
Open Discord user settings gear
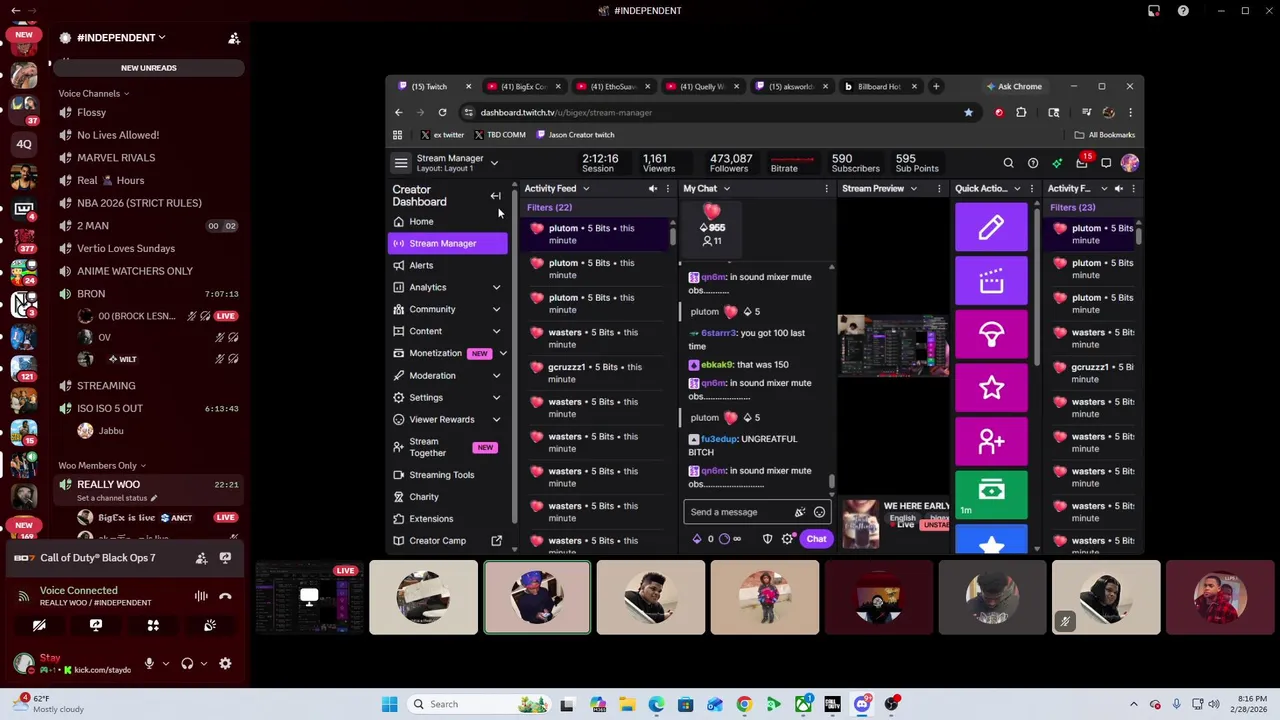[x=225, y=663]
